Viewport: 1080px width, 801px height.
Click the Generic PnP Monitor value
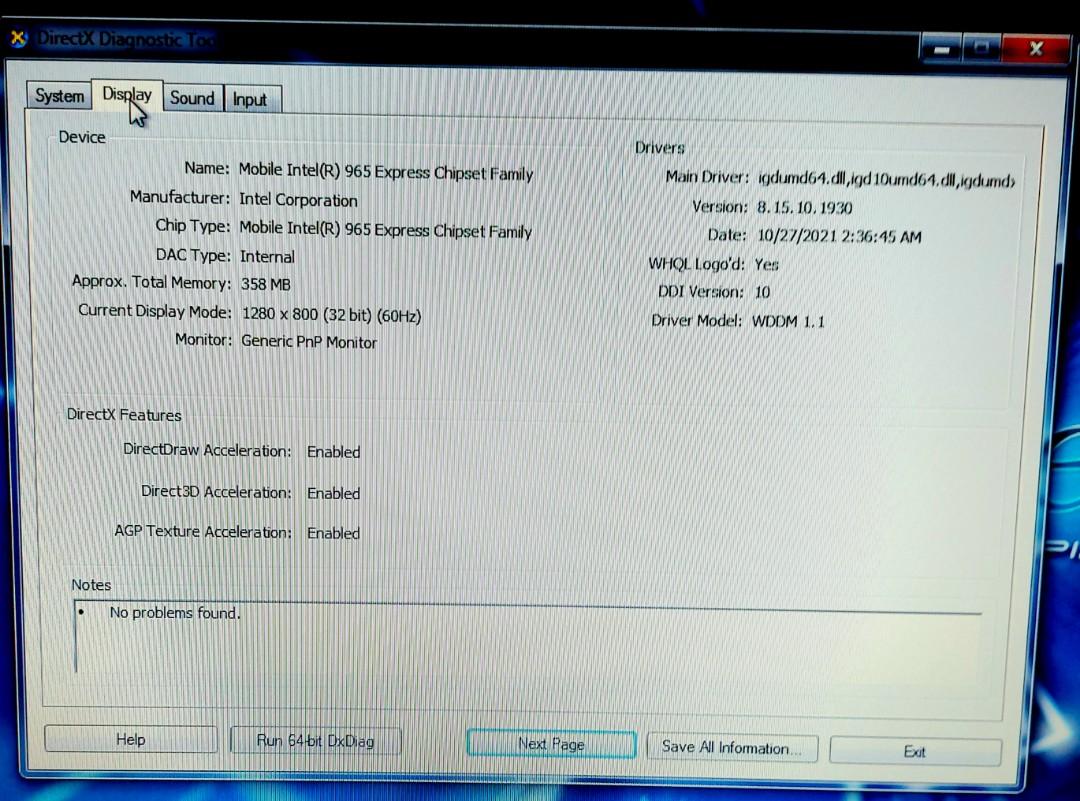point(309,342)
